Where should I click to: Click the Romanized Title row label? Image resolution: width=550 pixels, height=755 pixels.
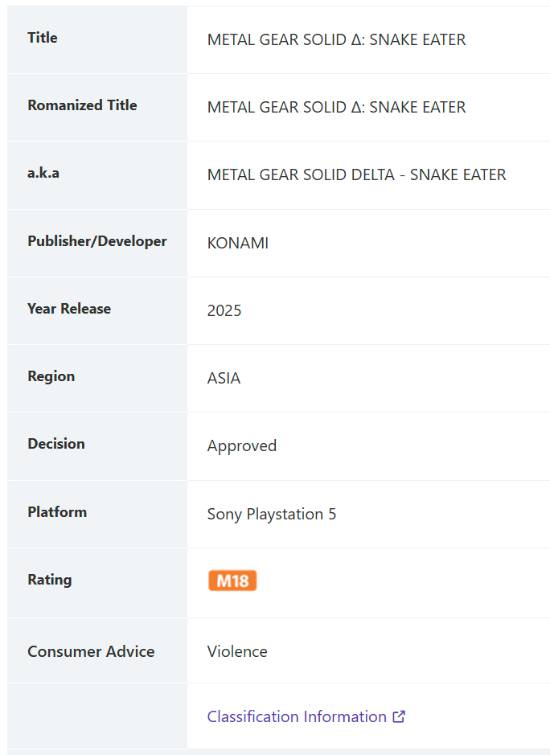pos(82,105)
